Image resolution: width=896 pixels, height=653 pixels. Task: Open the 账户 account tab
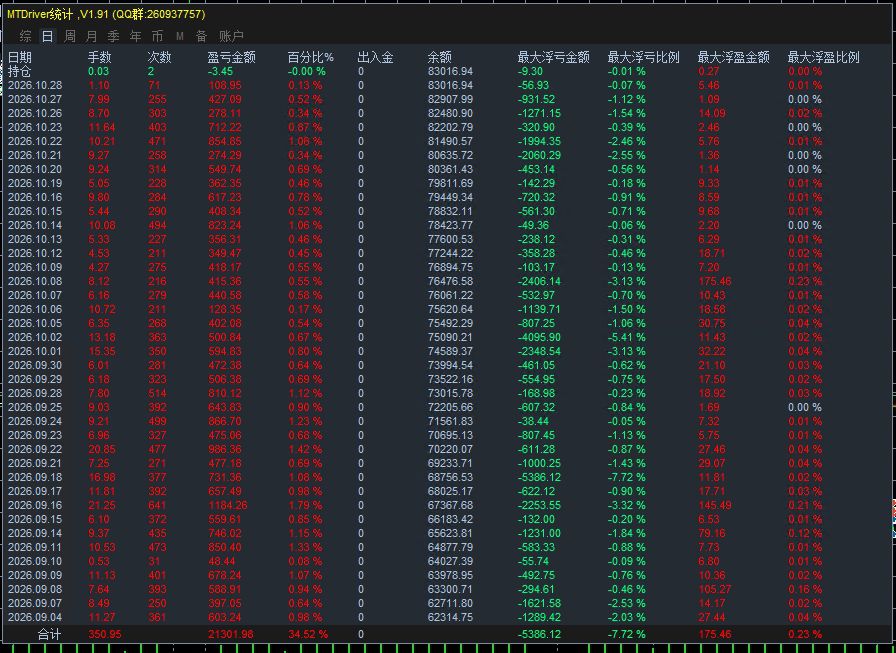[x=231, y=37]
